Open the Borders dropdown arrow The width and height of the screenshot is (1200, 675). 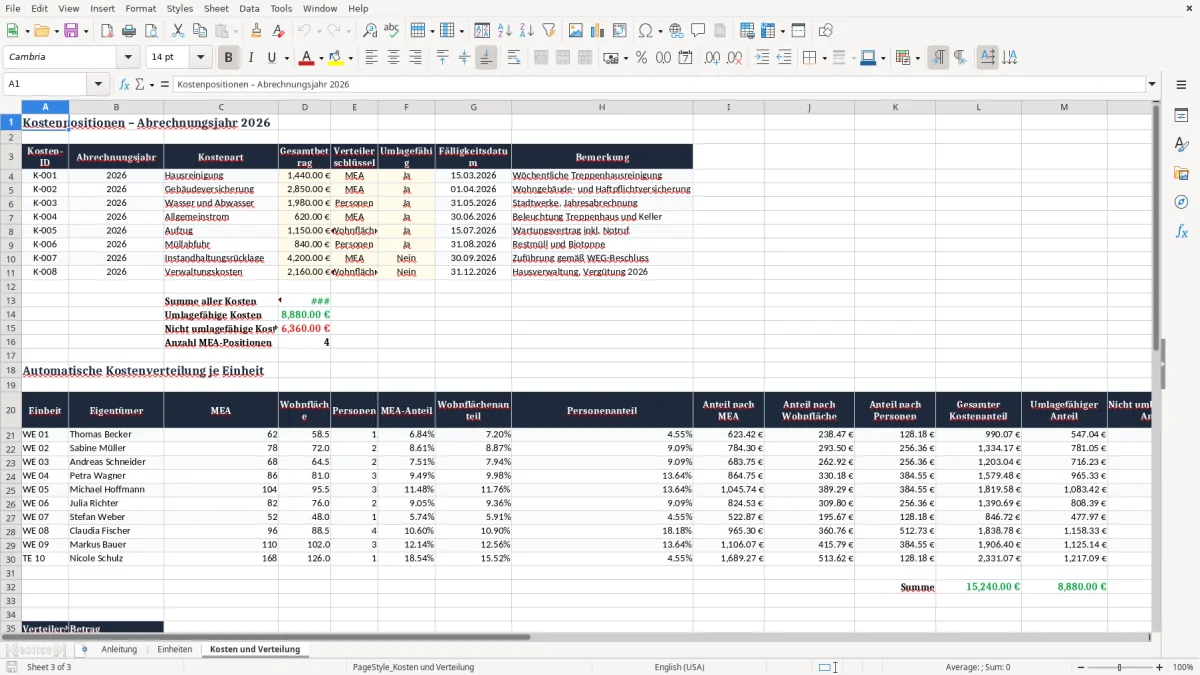[823, 58]
